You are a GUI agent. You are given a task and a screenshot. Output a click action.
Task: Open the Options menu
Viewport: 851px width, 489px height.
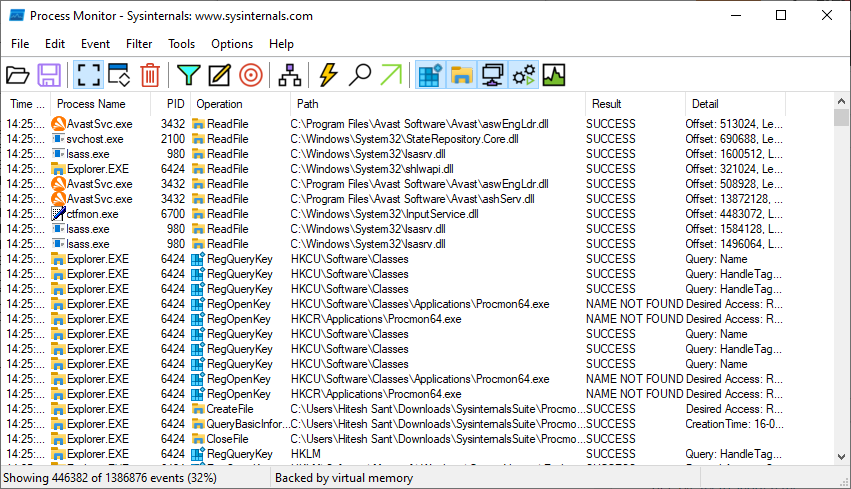coord(232,44)
